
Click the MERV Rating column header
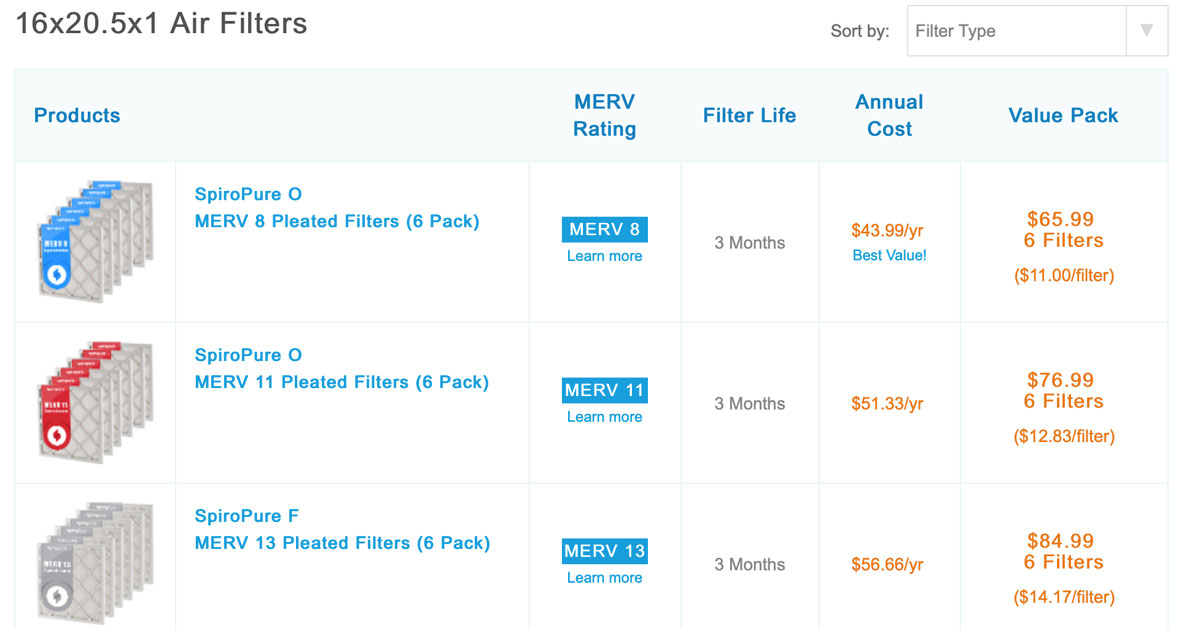coord(604,115)
